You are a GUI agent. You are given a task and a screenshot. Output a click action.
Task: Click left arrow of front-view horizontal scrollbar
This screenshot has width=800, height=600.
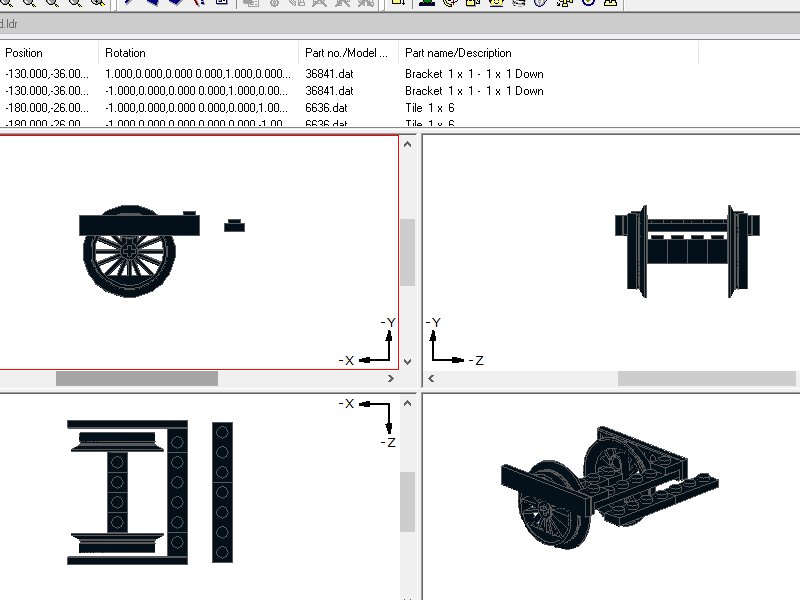pos(431,379)
